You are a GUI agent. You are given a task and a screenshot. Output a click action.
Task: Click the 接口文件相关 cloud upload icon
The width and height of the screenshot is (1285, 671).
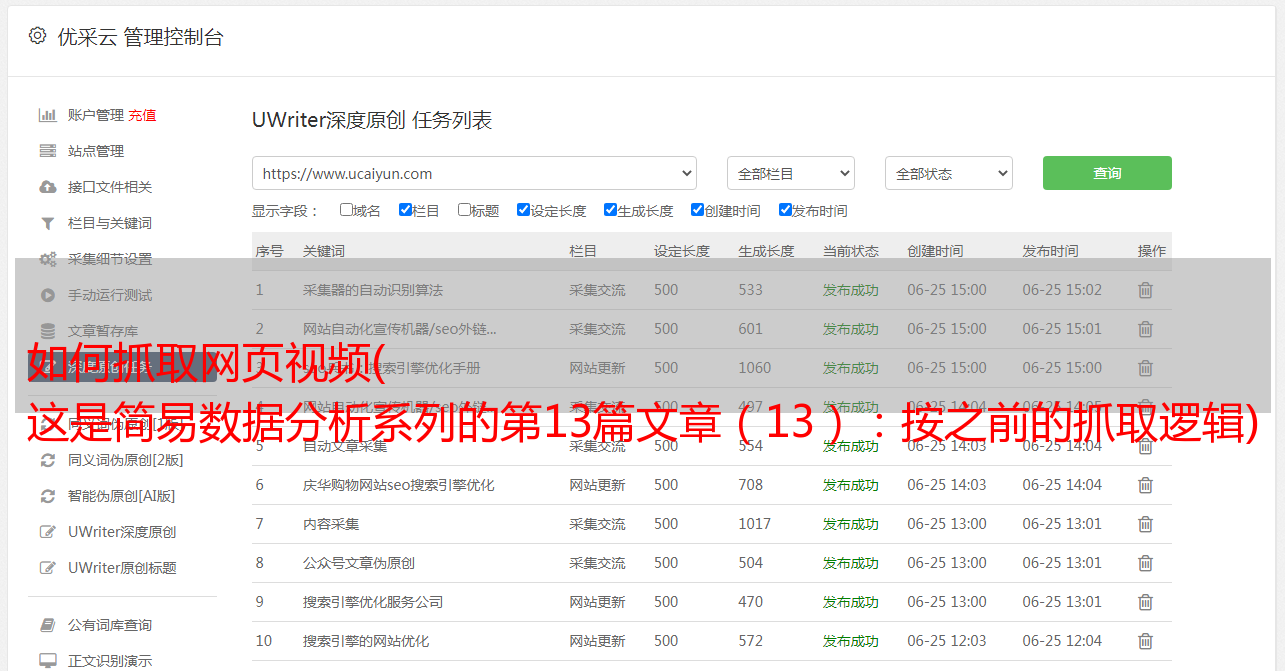pyautogui.click(x=47, y=187)
